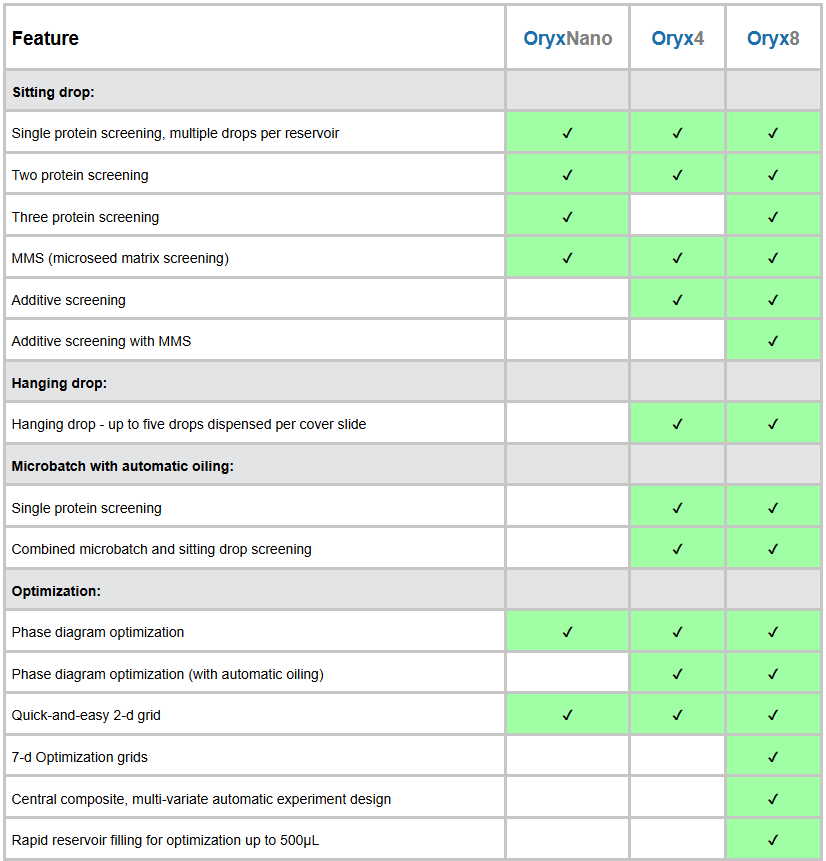Select the 'Microbatch with automatic oiling:' heading
The image size is (826, 861).
click(122, 466)
